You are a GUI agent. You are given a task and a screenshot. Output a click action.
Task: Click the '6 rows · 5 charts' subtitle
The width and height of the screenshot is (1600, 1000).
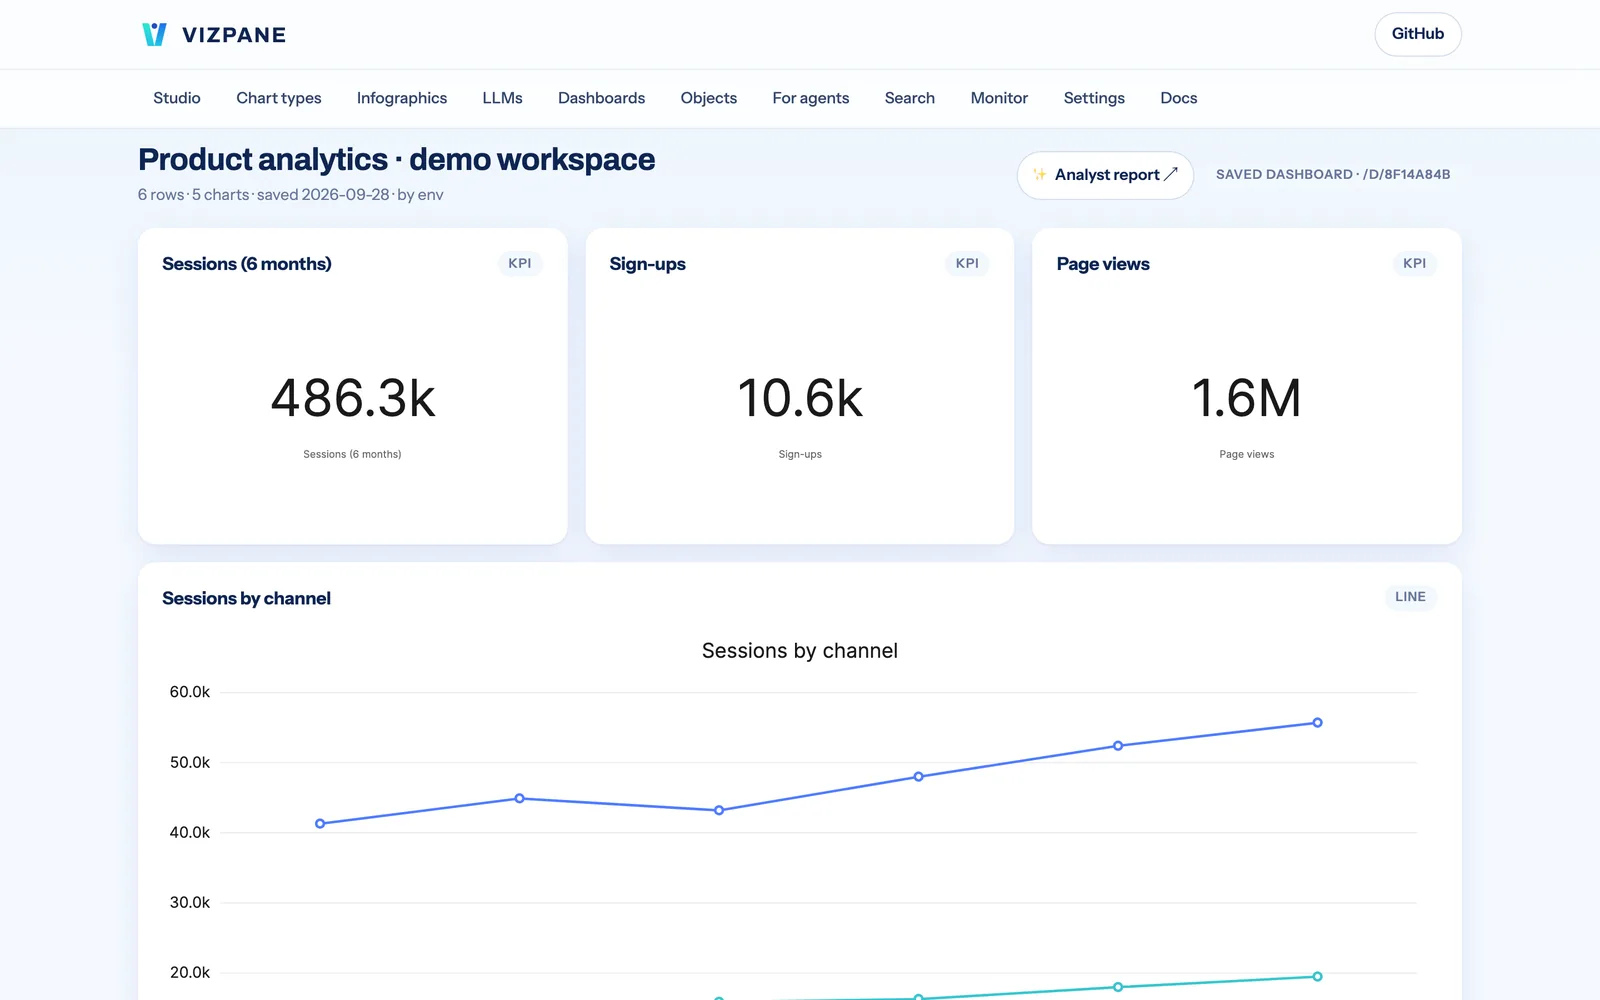tap(194, 195)
